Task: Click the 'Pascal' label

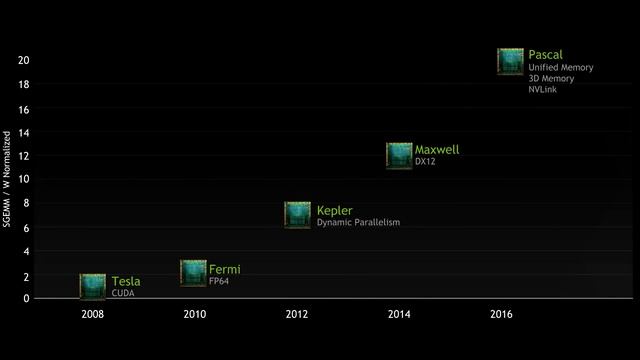Action: click(x=545, y=55)
